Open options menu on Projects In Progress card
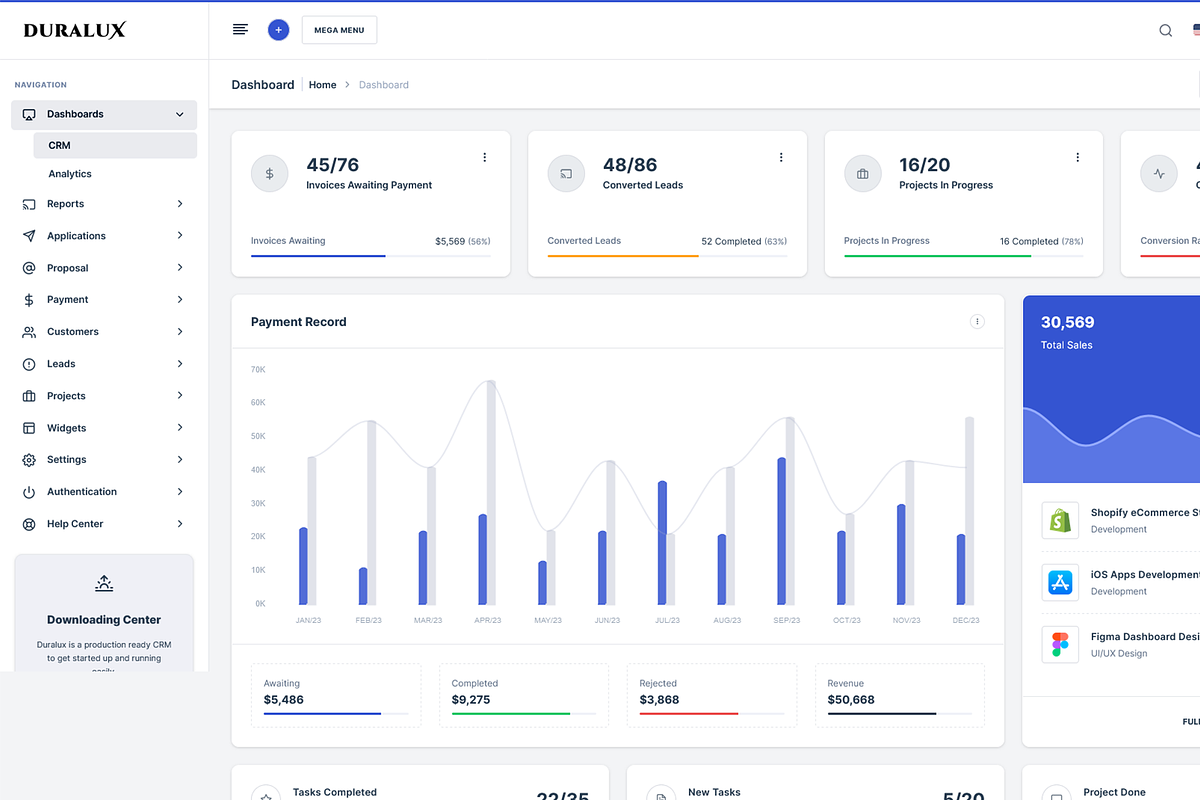The width and height of the screenshot is (1200, 800). pos(1078,157)
